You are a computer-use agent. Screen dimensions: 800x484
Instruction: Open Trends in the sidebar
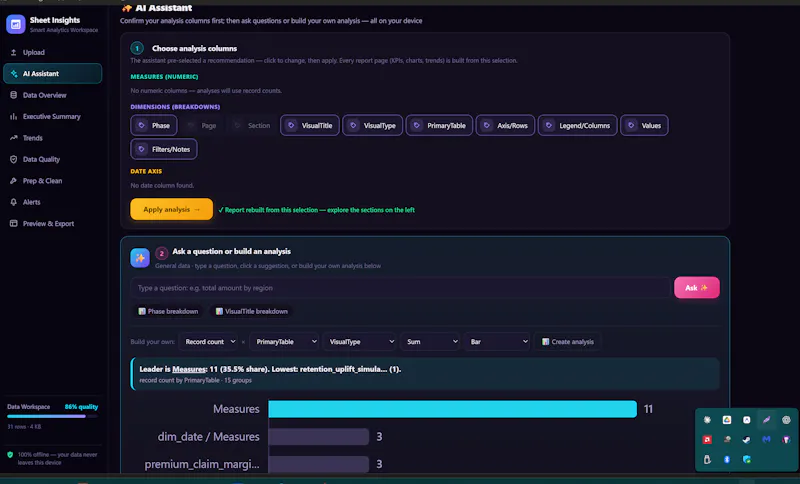click(53, 138)
